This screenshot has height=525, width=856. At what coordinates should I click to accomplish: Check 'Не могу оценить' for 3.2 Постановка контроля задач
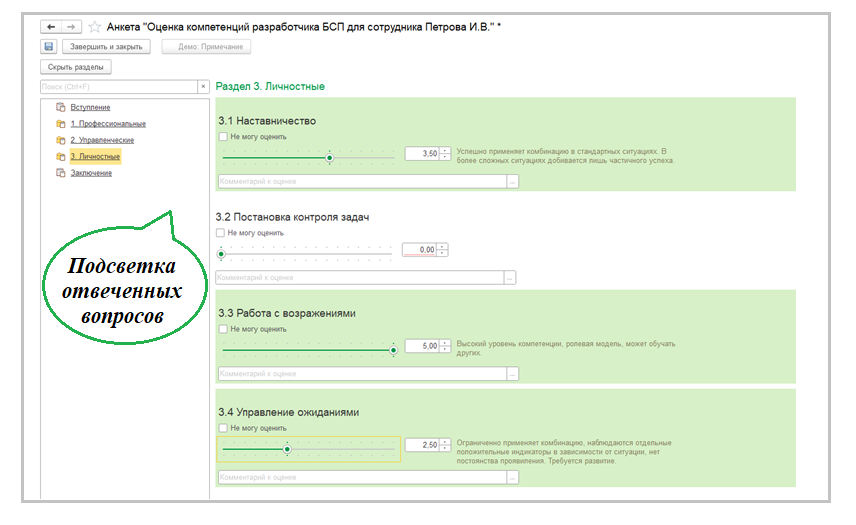tap(222, 233)
